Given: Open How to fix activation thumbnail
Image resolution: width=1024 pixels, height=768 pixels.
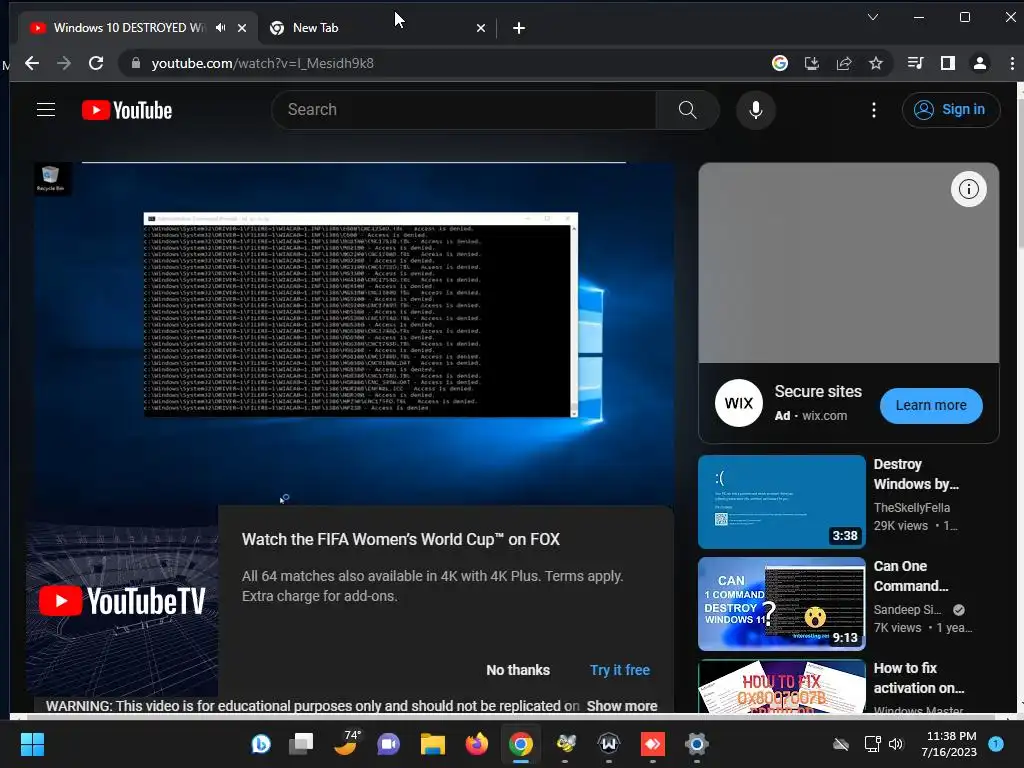Looking at the screenshot, I should pos(782,686).
